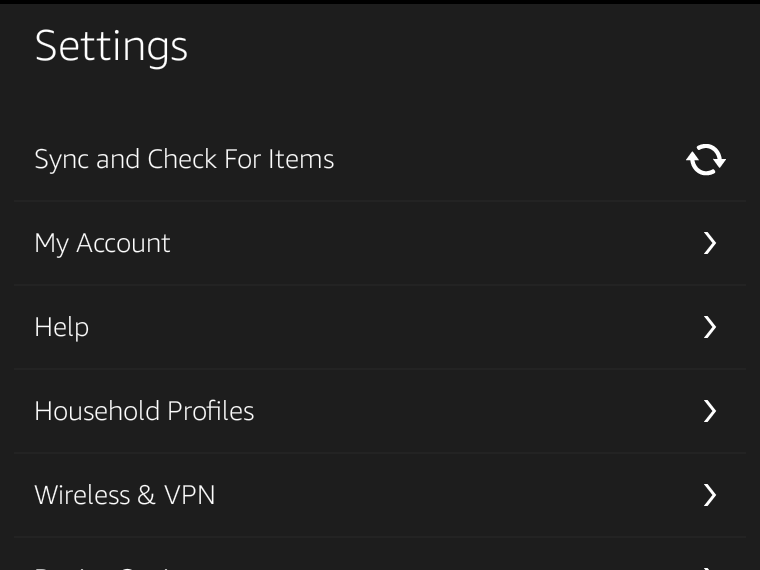Click the divider line below the Help row

pyautogui.click(x=380, y=369)
